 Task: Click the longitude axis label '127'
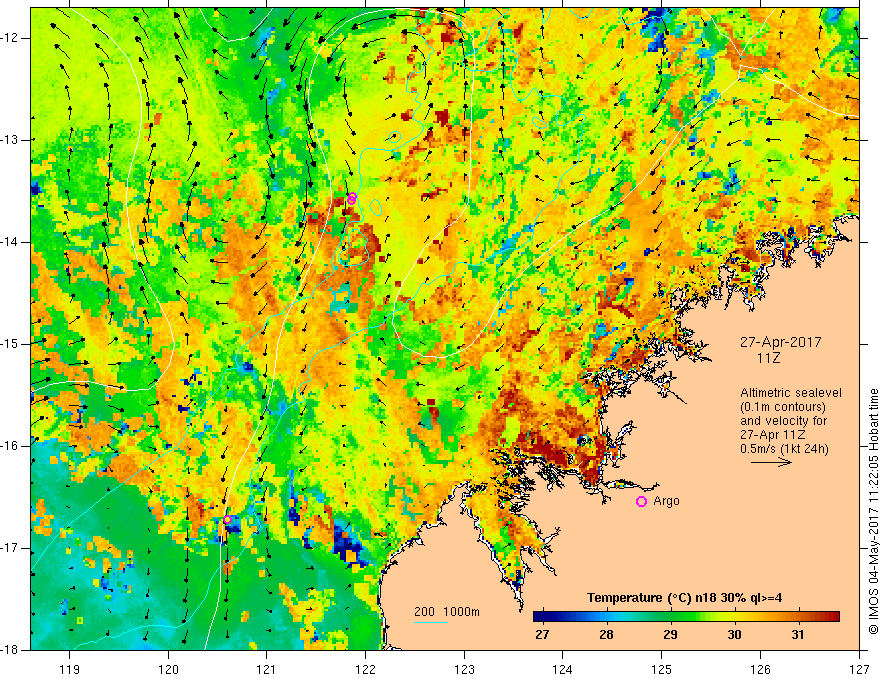[859, 669]
